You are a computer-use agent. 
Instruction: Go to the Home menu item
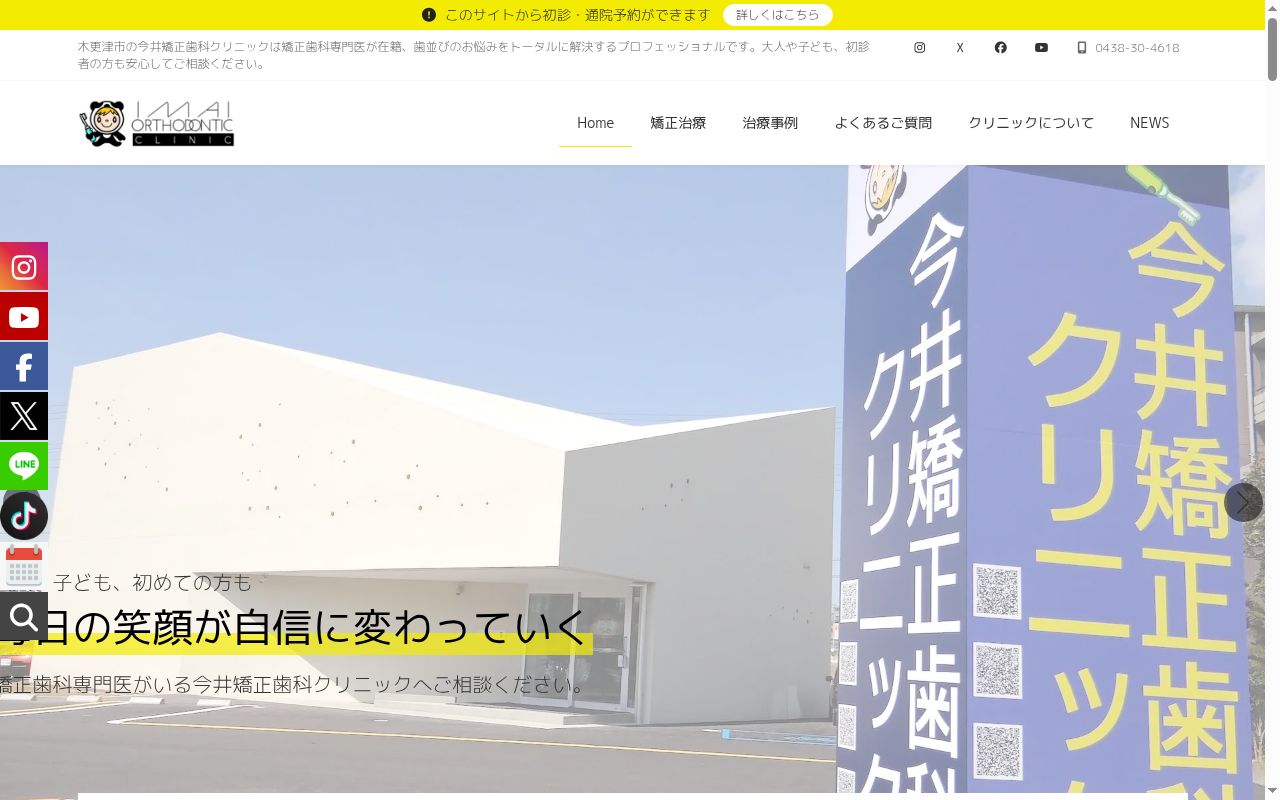(595, 123)
